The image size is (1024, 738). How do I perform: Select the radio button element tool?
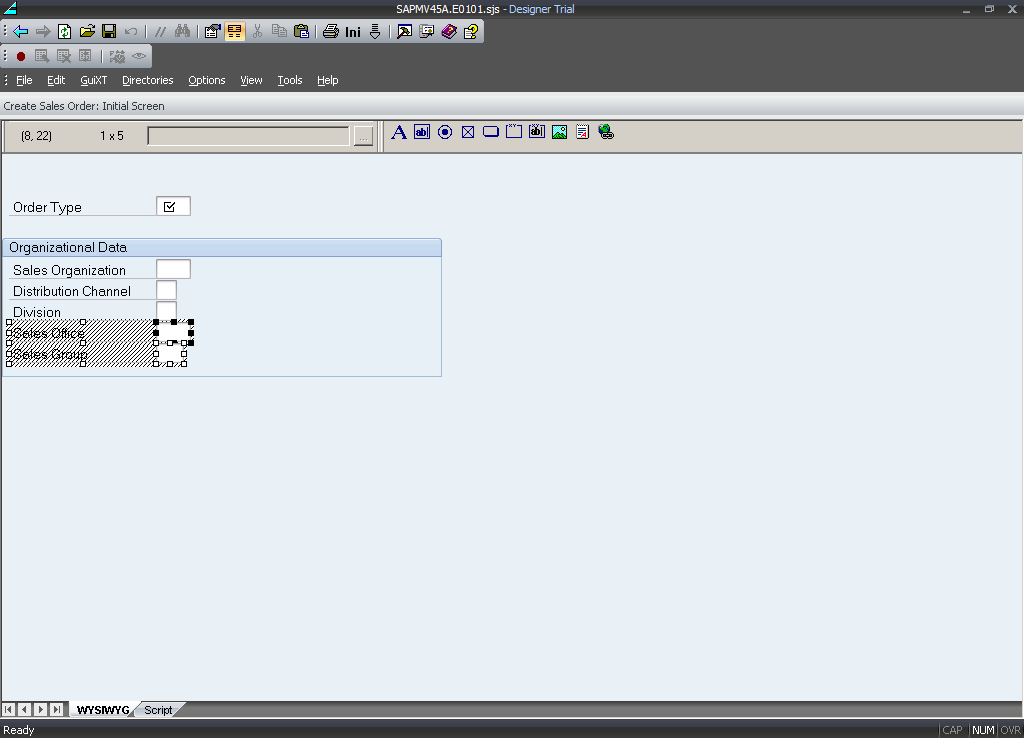(x=445, y=132)
